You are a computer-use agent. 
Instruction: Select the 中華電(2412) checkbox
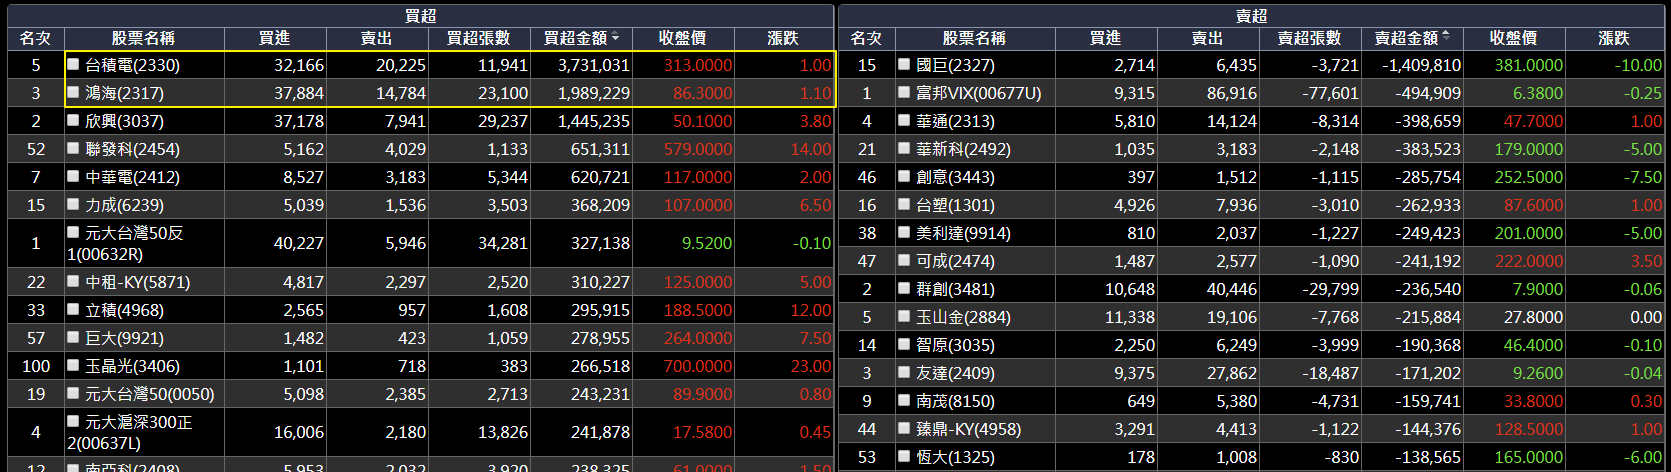(x=73, y=176)
